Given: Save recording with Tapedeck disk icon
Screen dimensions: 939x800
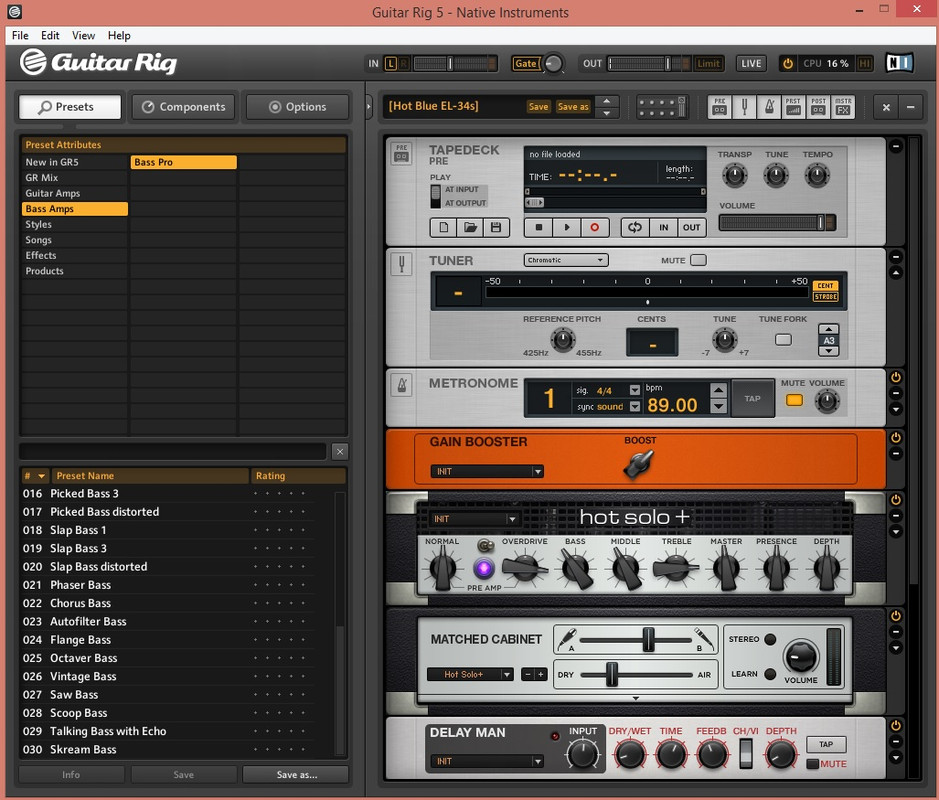Looking at the screenshot, I should point(496,228).
